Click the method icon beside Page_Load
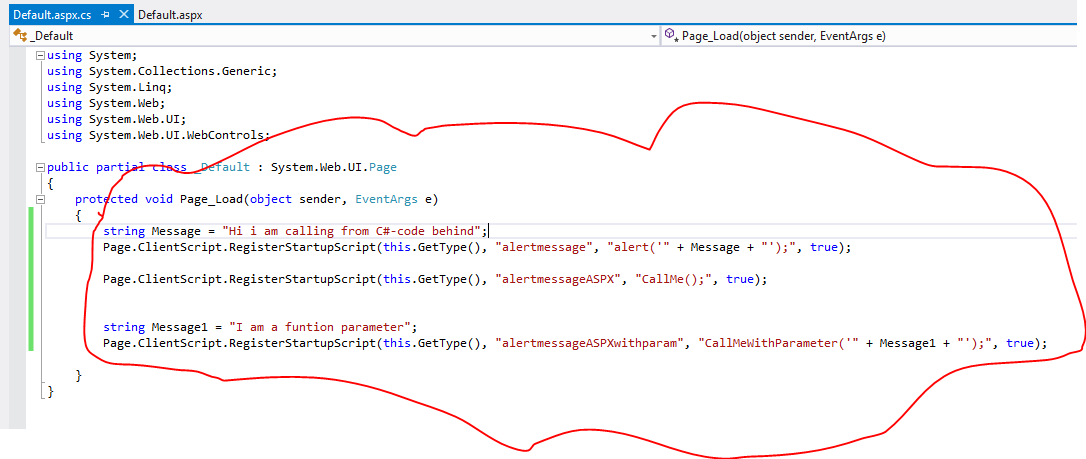This screenshot has width=1086, height=459. point(670,35)
